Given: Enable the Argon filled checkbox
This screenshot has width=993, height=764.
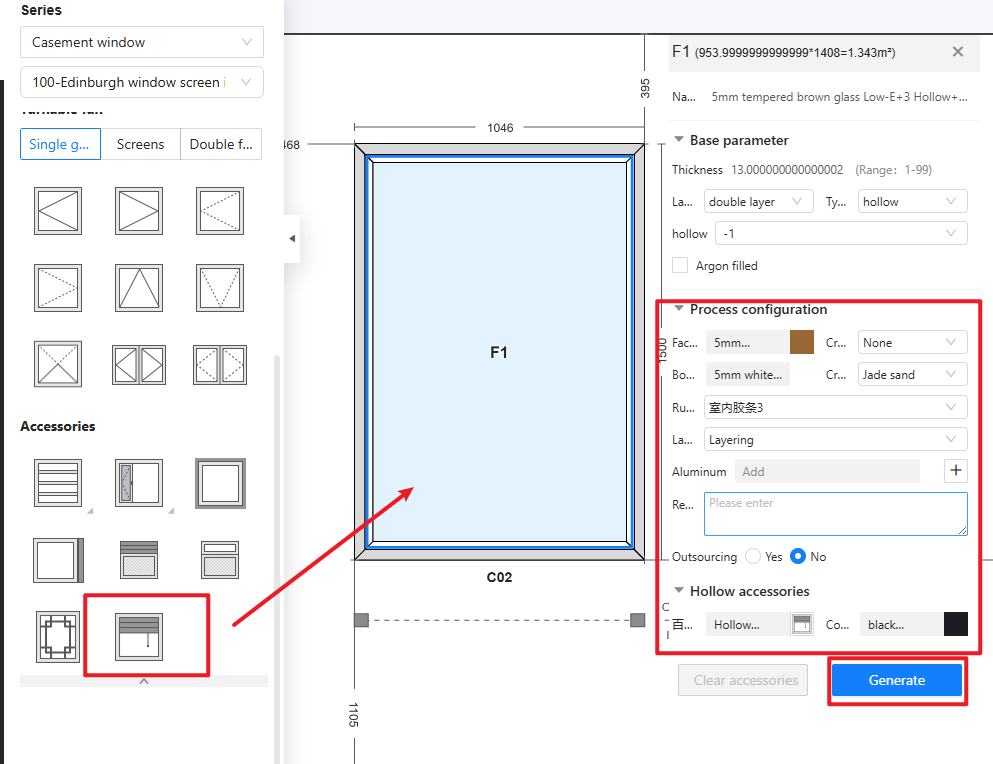Looking at the screenshot, I should [680, 266].
